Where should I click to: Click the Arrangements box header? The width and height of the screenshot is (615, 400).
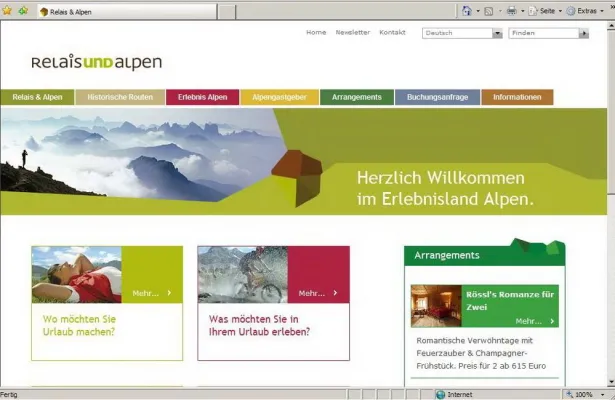pyautogui.click(x=485, y=255)
